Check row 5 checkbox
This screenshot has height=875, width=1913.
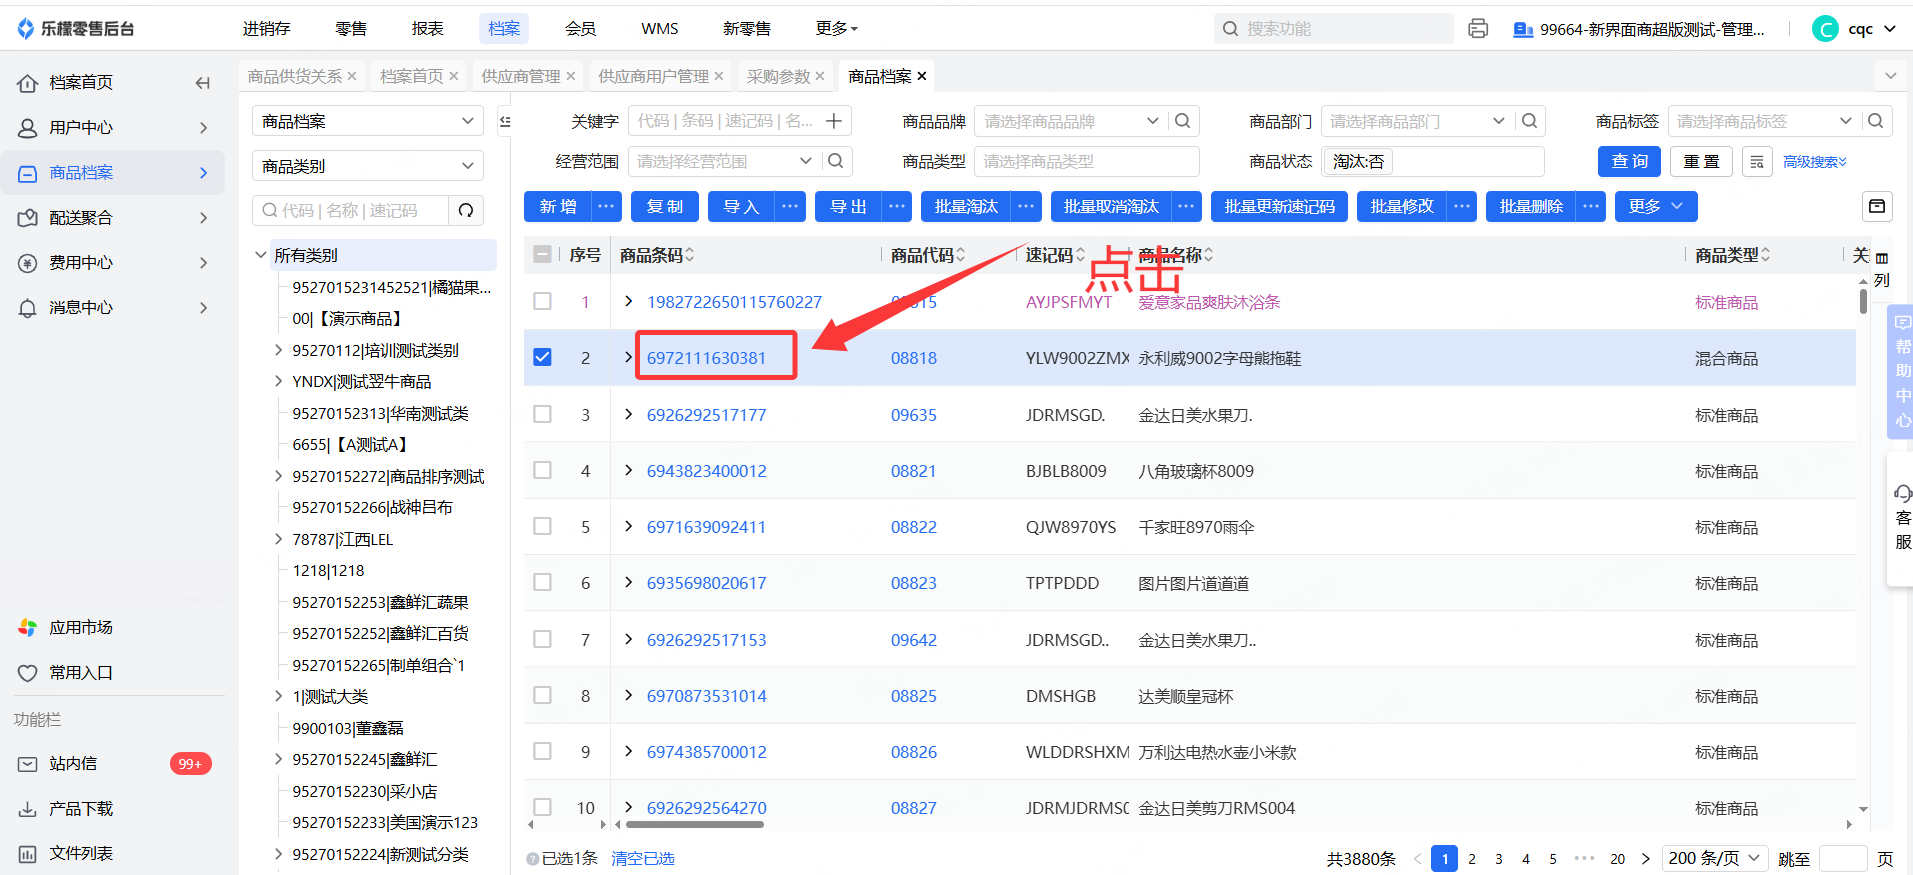542,526
